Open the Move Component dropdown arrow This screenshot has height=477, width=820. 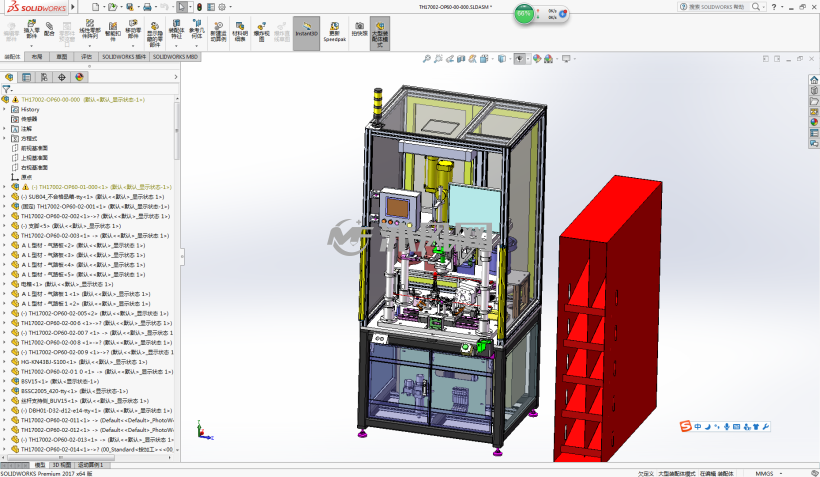(x=133, y=46)
